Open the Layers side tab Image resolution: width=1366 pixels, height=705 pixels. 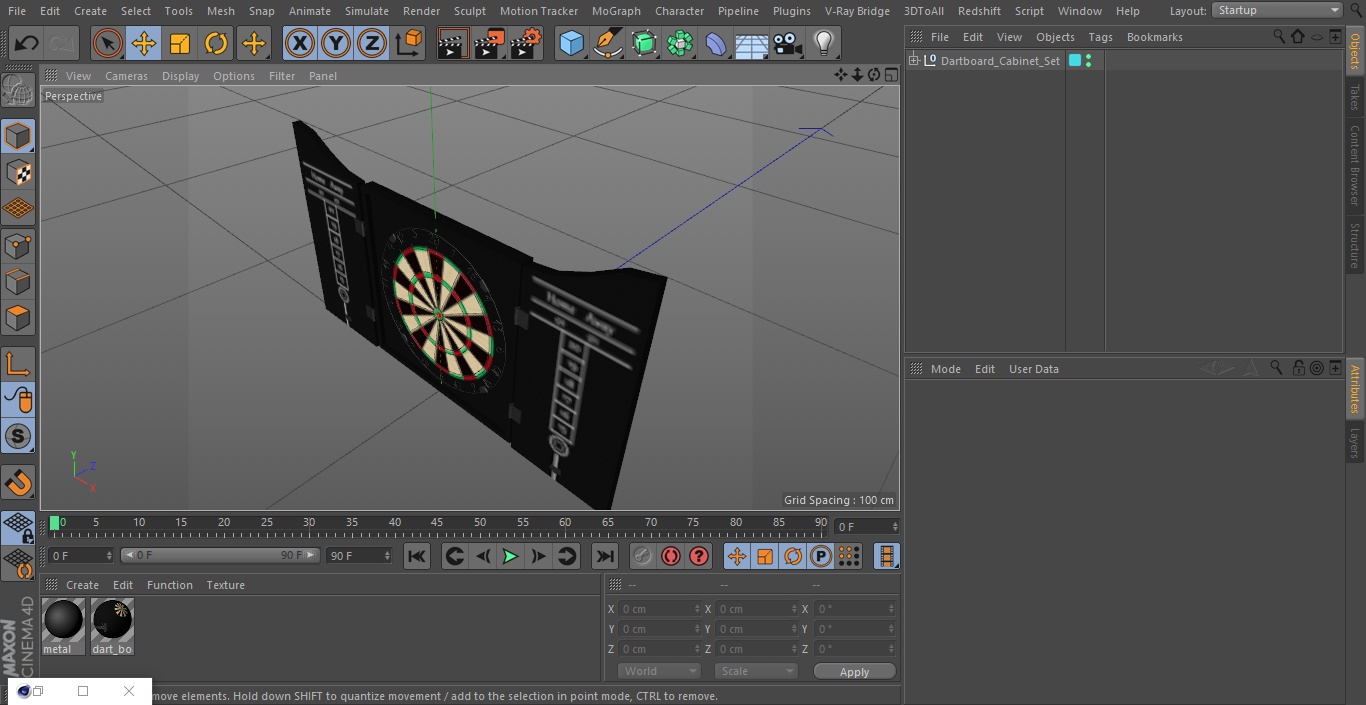pyautogui.click(x=1355, y=443)
